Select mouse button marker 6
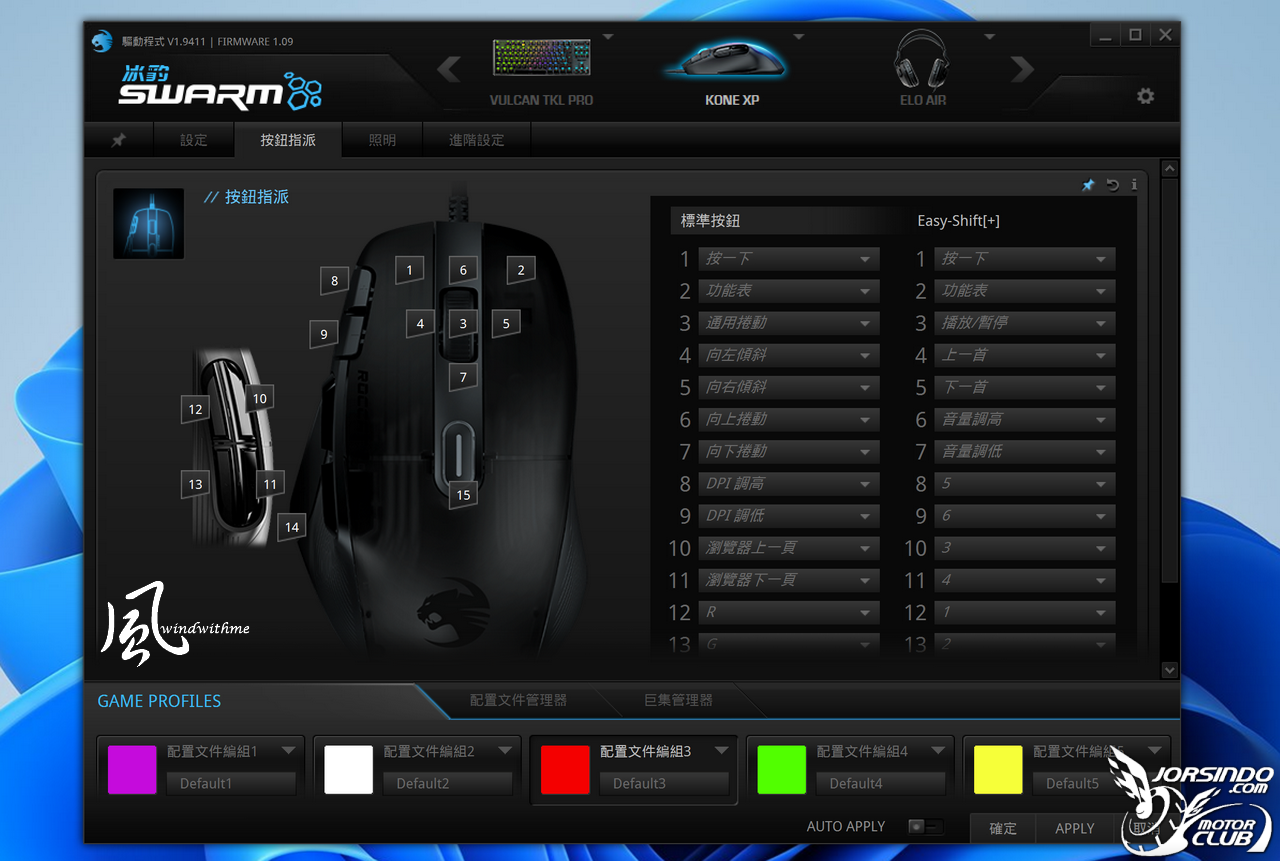 tap(463, 269)
